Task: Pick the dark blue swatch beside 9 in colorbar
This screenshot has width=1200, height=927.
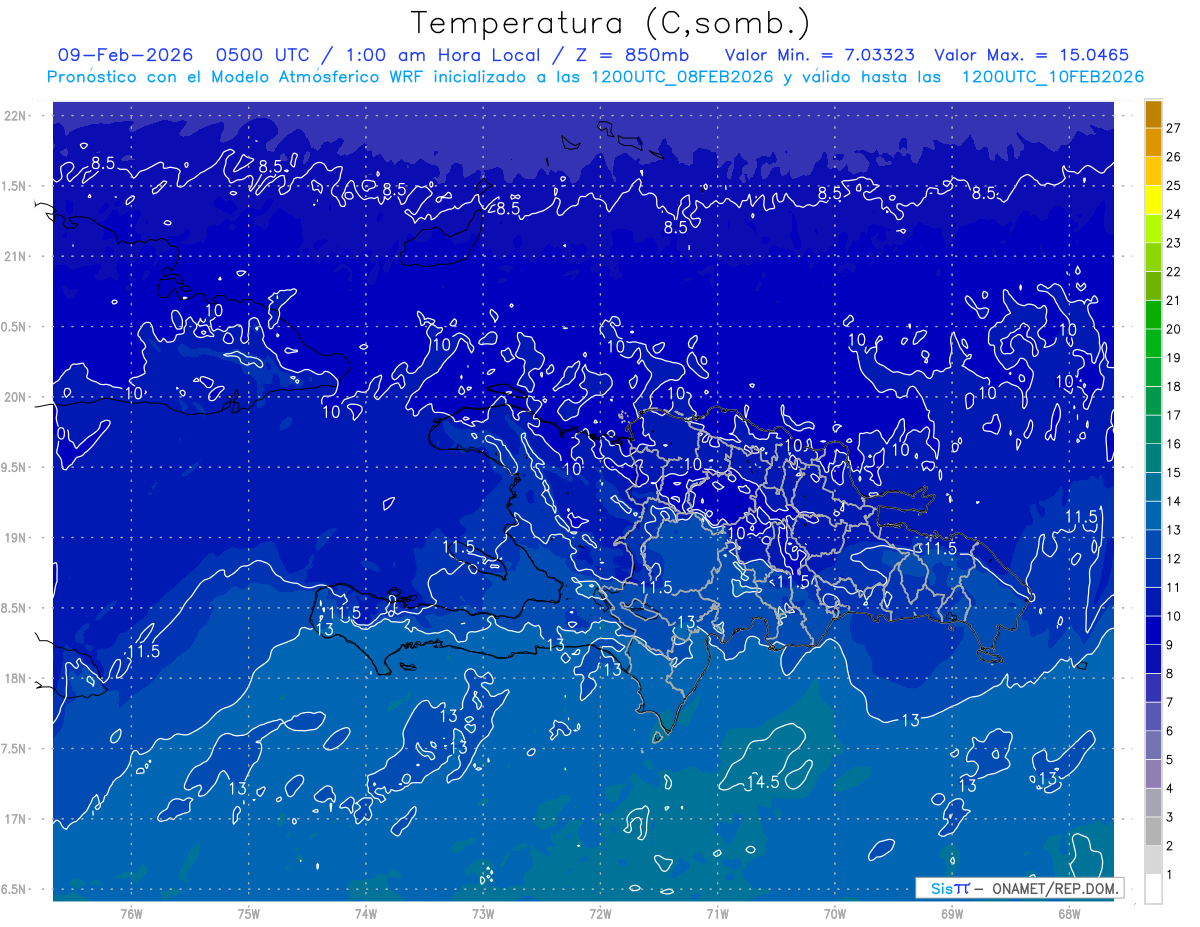Action: click(1153, 631)
